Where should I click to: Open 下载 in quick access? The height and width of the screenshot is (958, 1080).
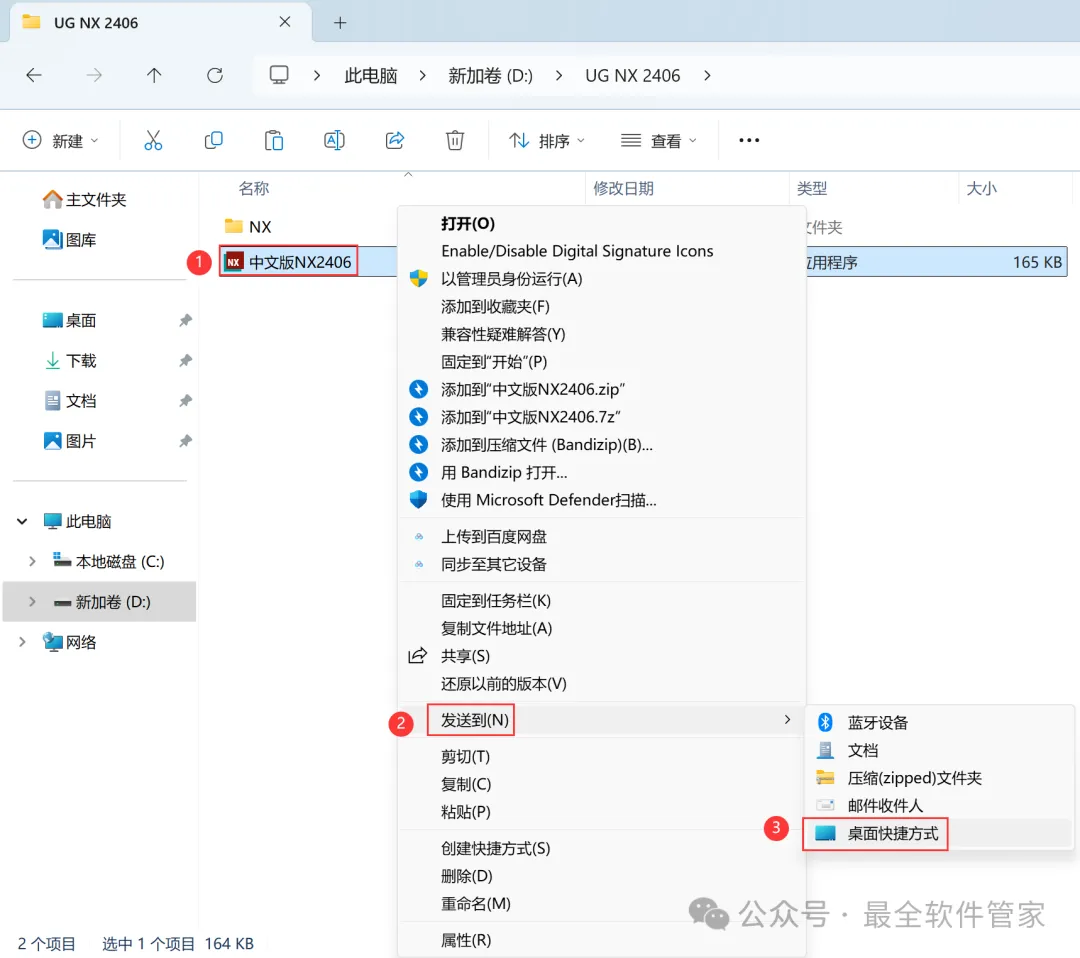[70, 360]
